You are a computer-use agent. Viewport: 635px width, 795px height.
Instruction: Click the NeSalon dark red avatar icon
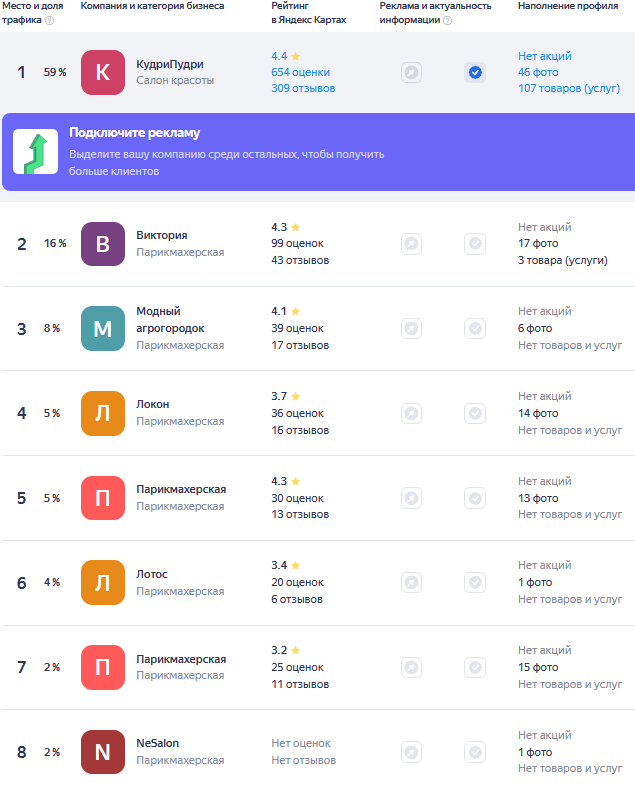tap(103, 752)
